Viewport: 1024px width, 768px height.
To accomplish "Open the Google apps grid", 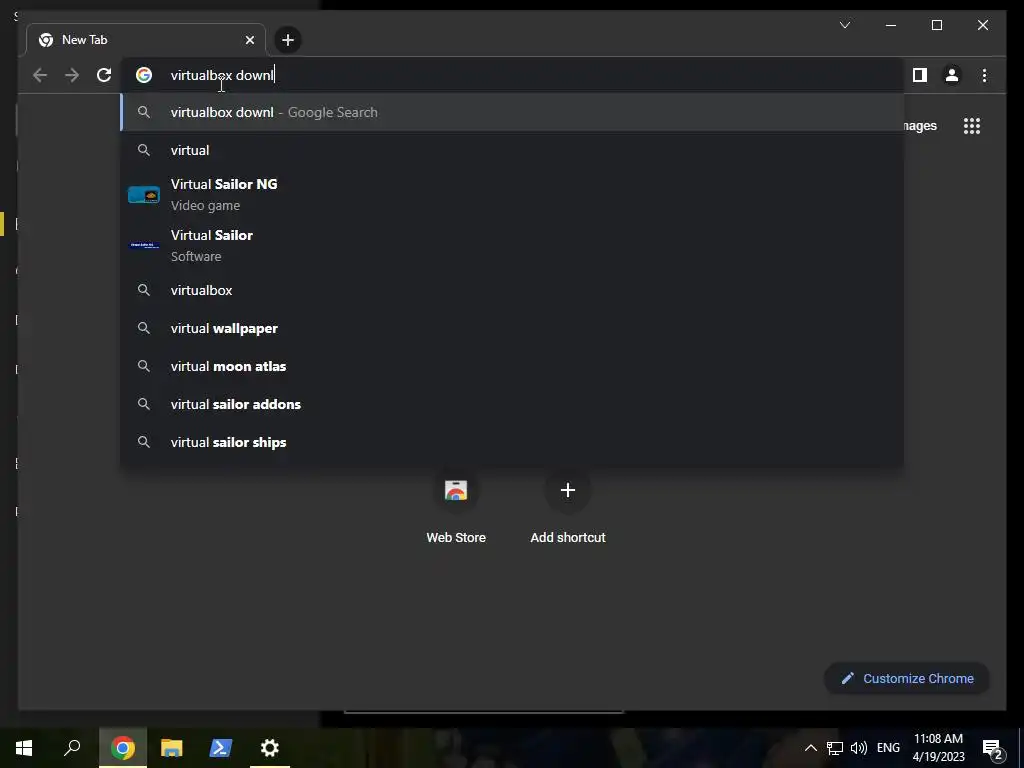I will (972, 126).
